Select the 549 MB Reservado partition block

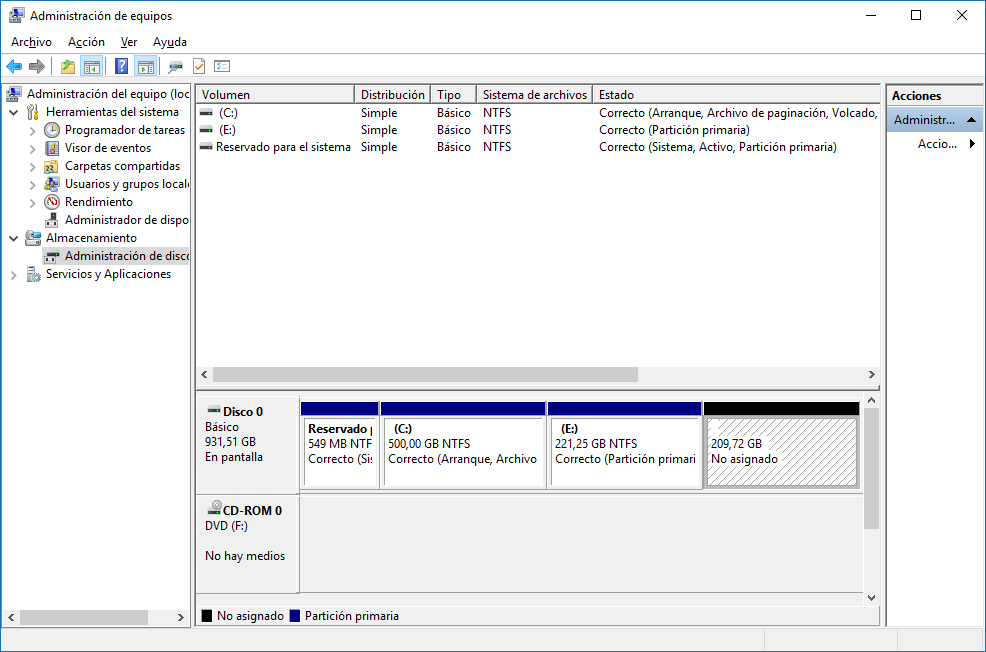[340, 445]
